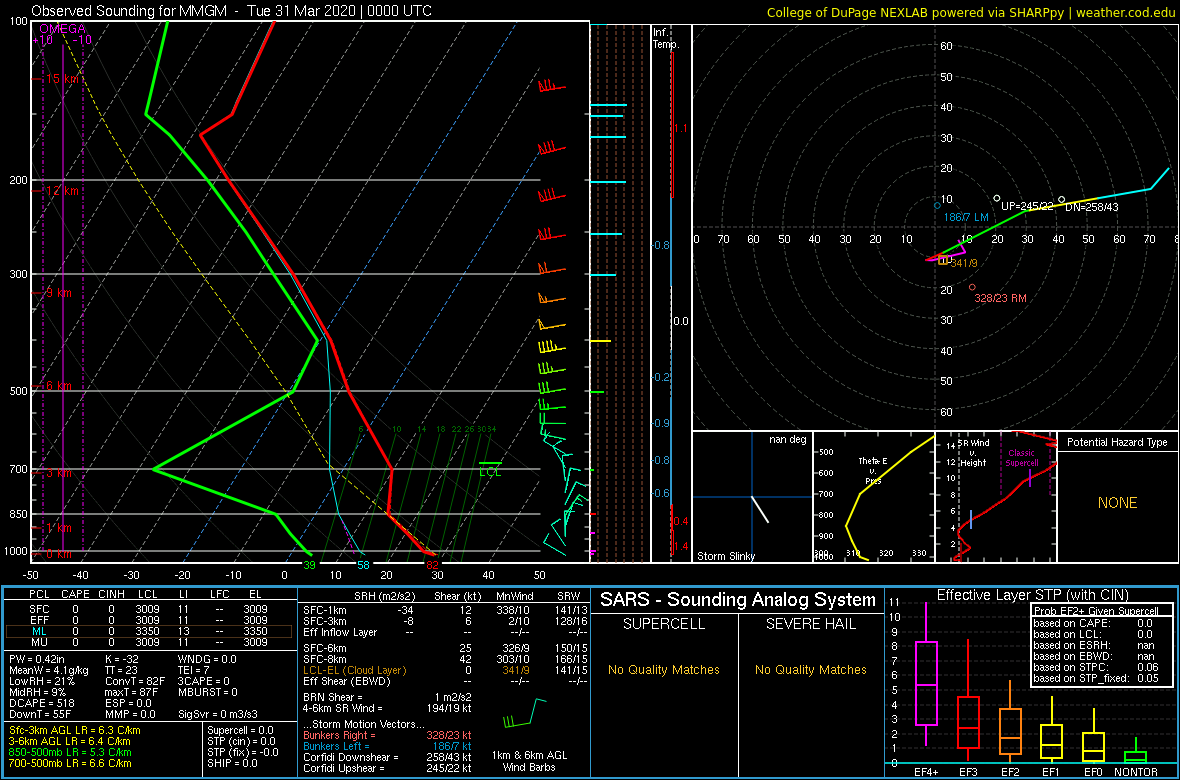1180x780 pixels.
Task: Click the 1km & 6km AGL wind barb icon
Action: [x=525, y=713]
